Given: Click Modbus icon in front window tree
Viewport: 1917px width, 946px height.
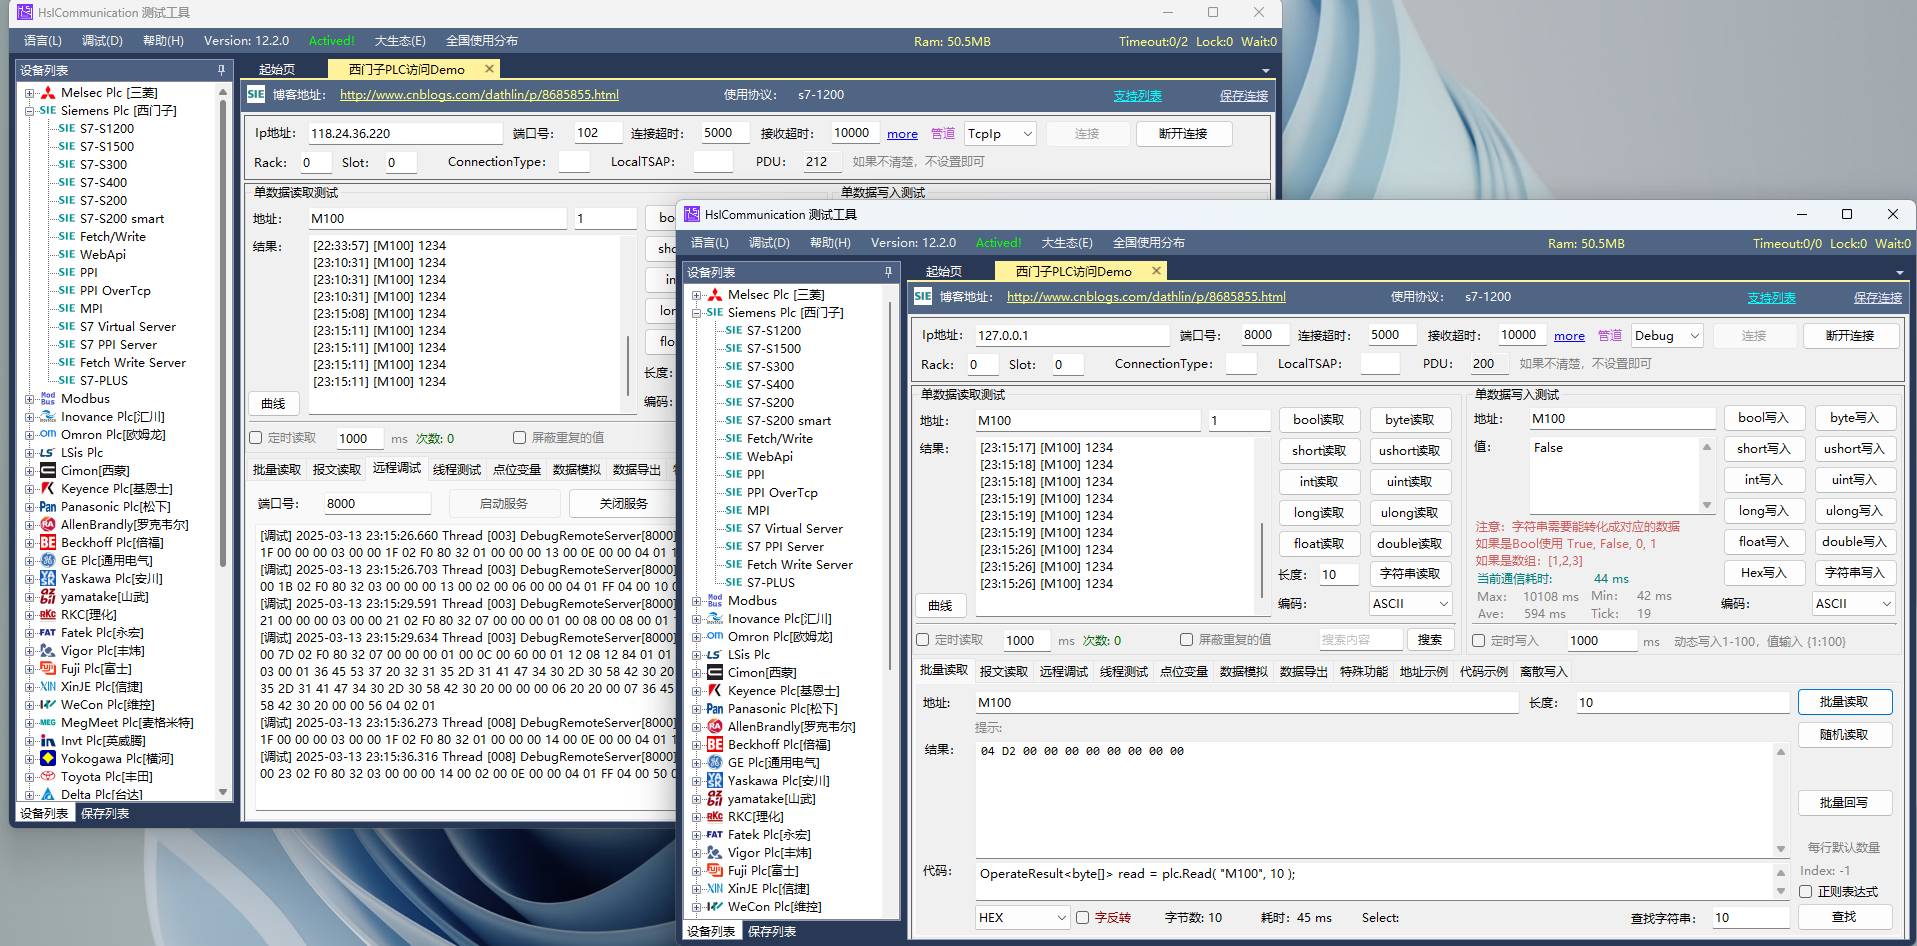Looking at the screenshot, I should pos(715,601).
